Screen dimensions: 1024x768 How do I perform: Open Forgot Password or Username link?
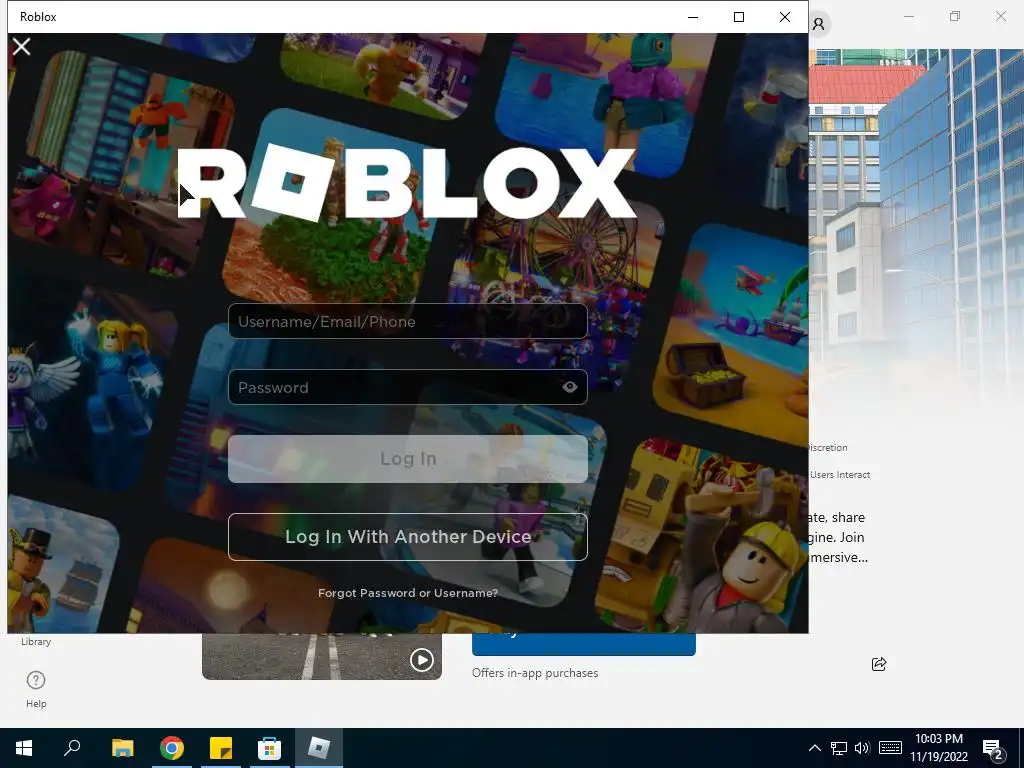coord(408,593)
